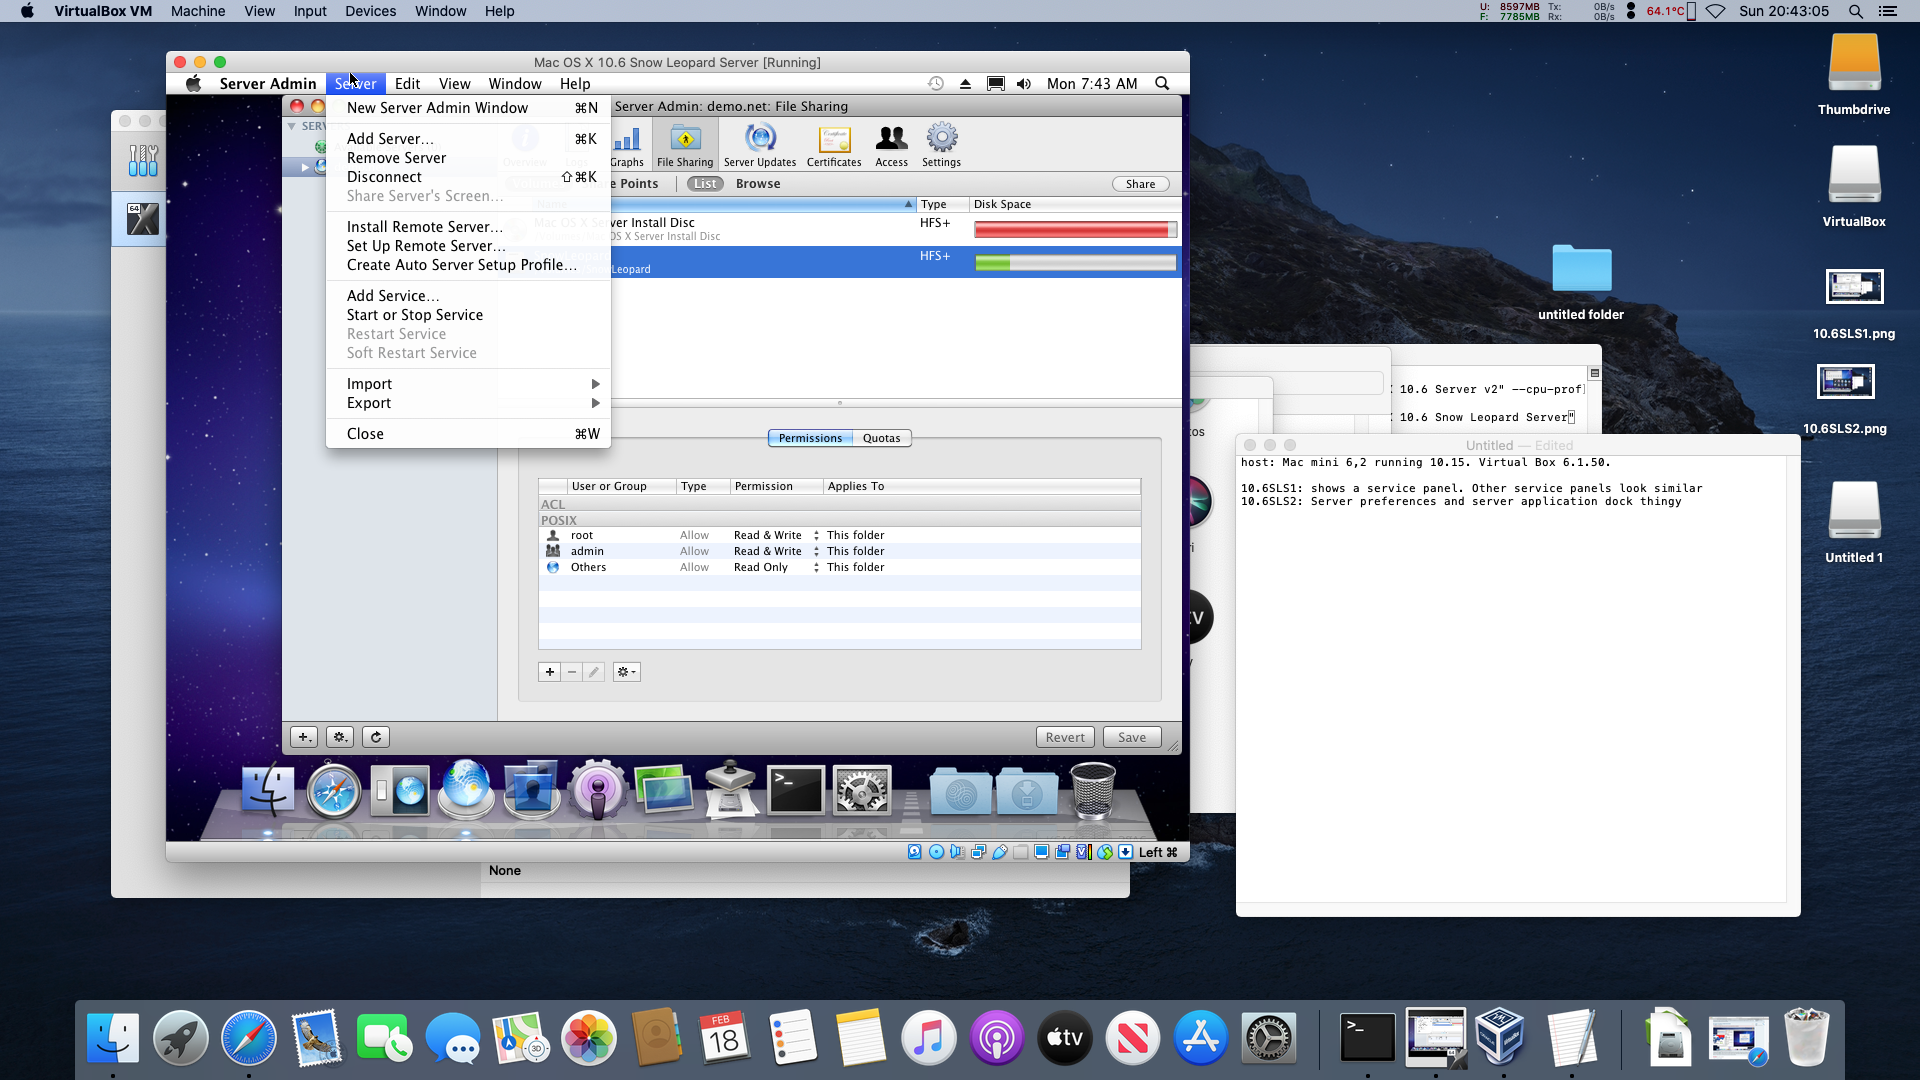Open Server Admin globe icon in guest dock
The width and height of the screenshot is (1920, 1080).
pos(466,791)
